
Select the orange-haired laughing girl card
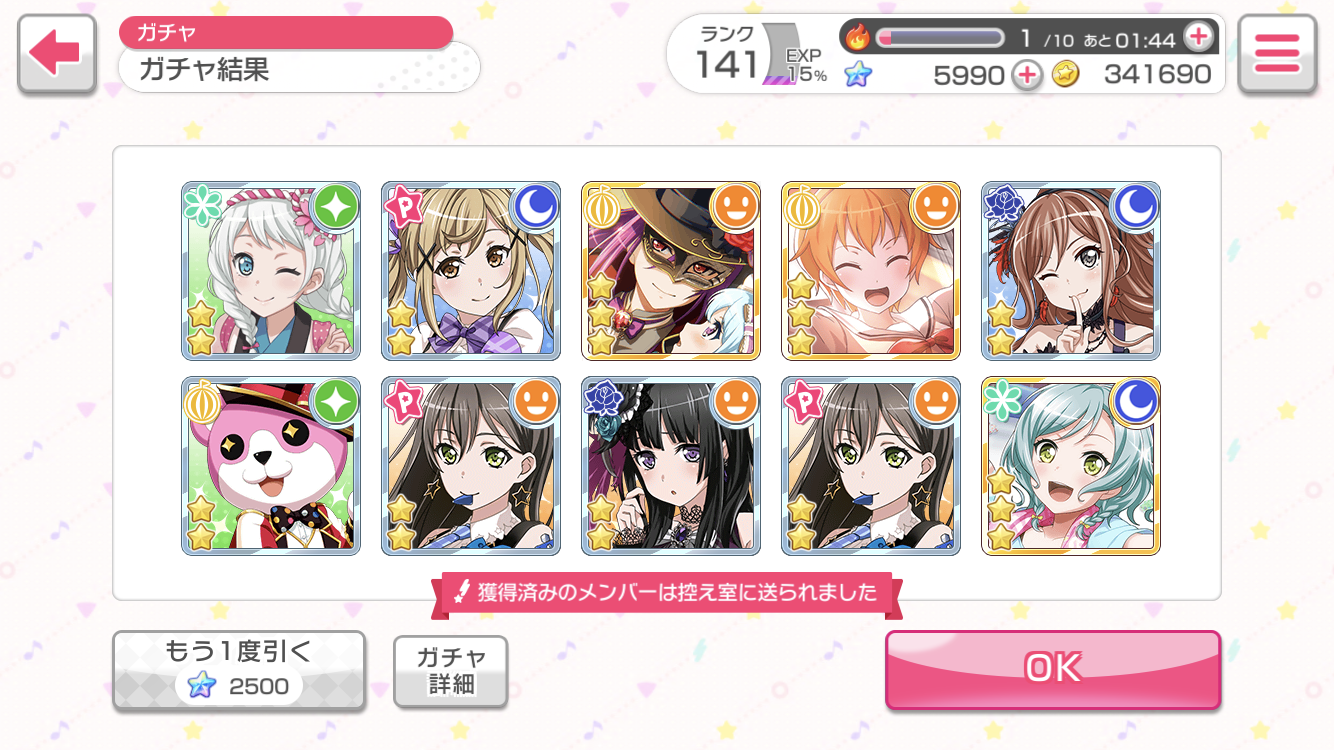[x=871, y=271]
